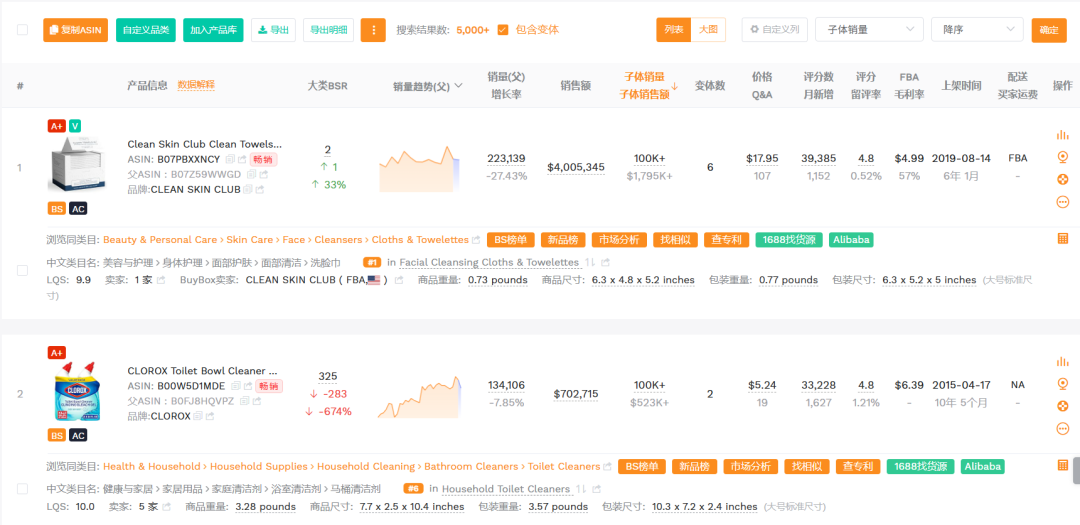Open the 降序 sort order dropdown

(977, 30)
